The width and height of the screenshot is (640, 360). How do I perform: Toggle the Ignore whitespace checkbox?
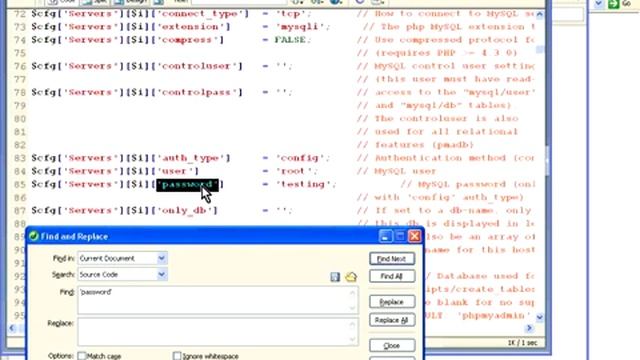tap(177, 356)
